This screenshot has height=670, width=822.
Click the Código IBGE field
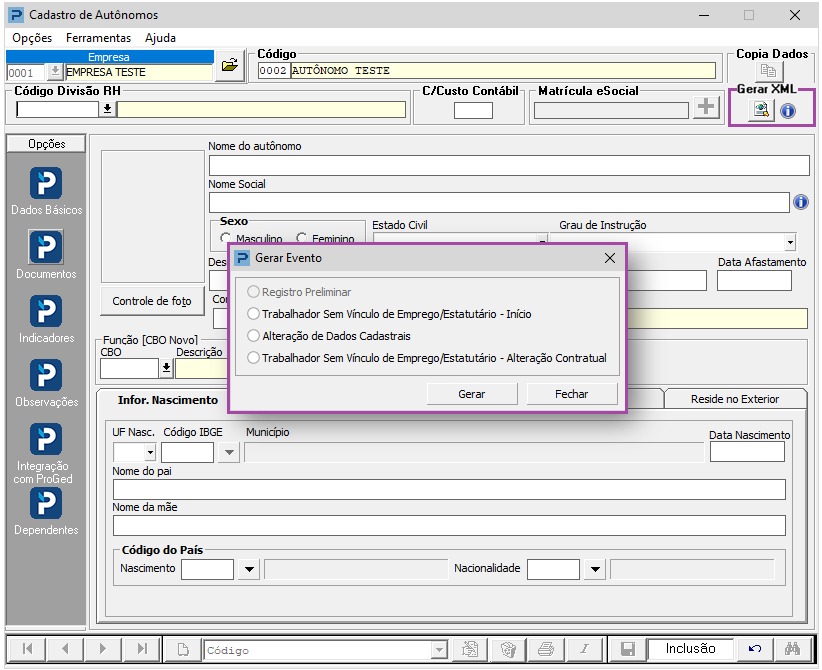coord(188,452)
